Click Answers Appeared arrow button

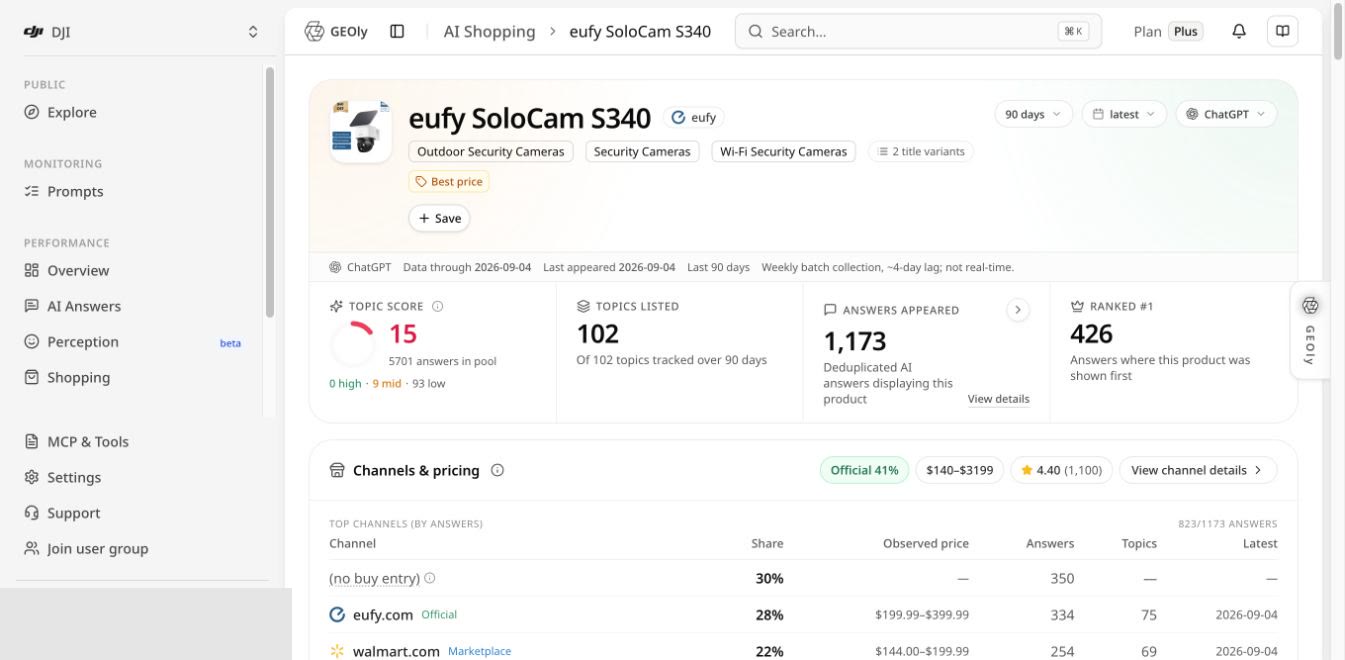pos(1018,310)
